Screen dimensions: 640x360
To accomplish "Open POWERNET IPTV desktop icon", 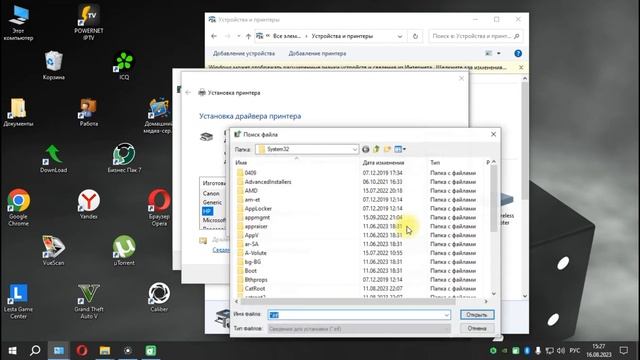I will click(x=89, y=22).
